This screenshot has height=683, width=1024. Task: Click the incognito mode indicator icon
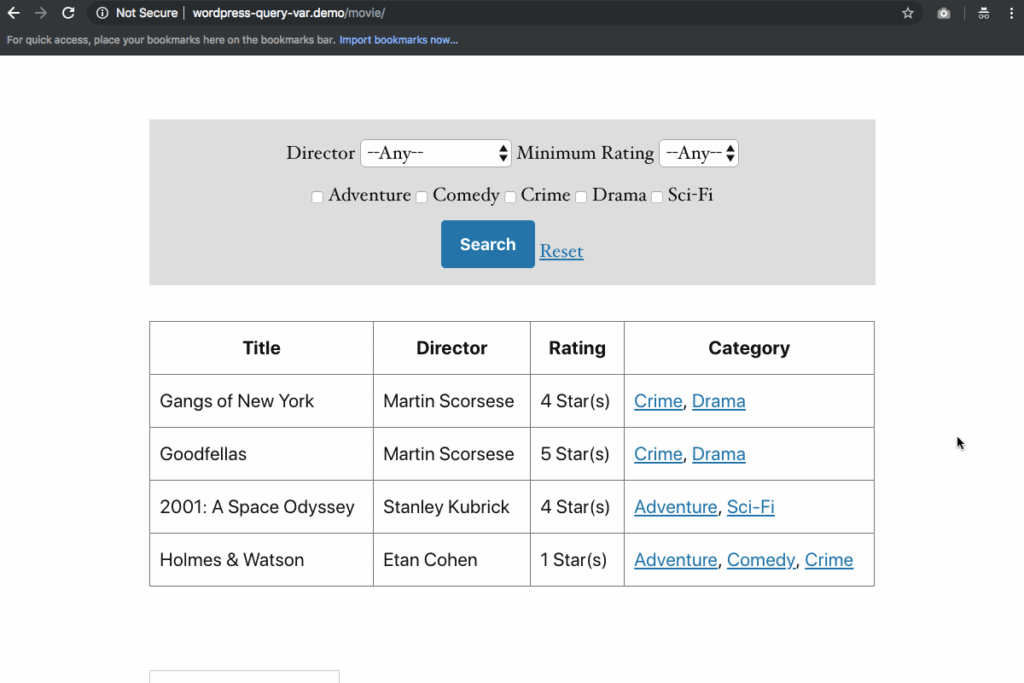point(982,14)
